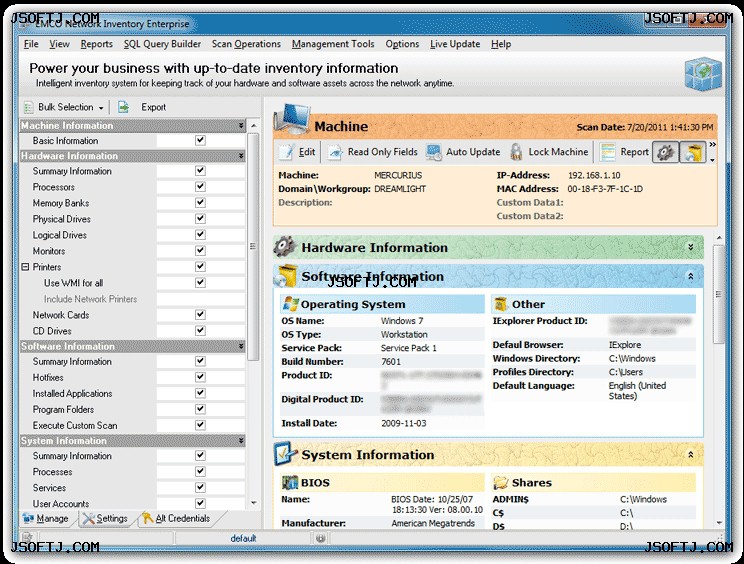The image size is (744, 564).
Task: Click the Alt Credentials key icon
Action: (148, 518)
